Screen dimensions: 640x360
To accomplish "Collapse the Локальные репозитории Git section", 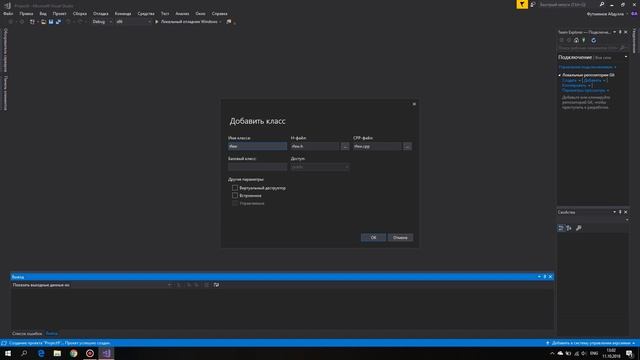I will coord(560,75).
